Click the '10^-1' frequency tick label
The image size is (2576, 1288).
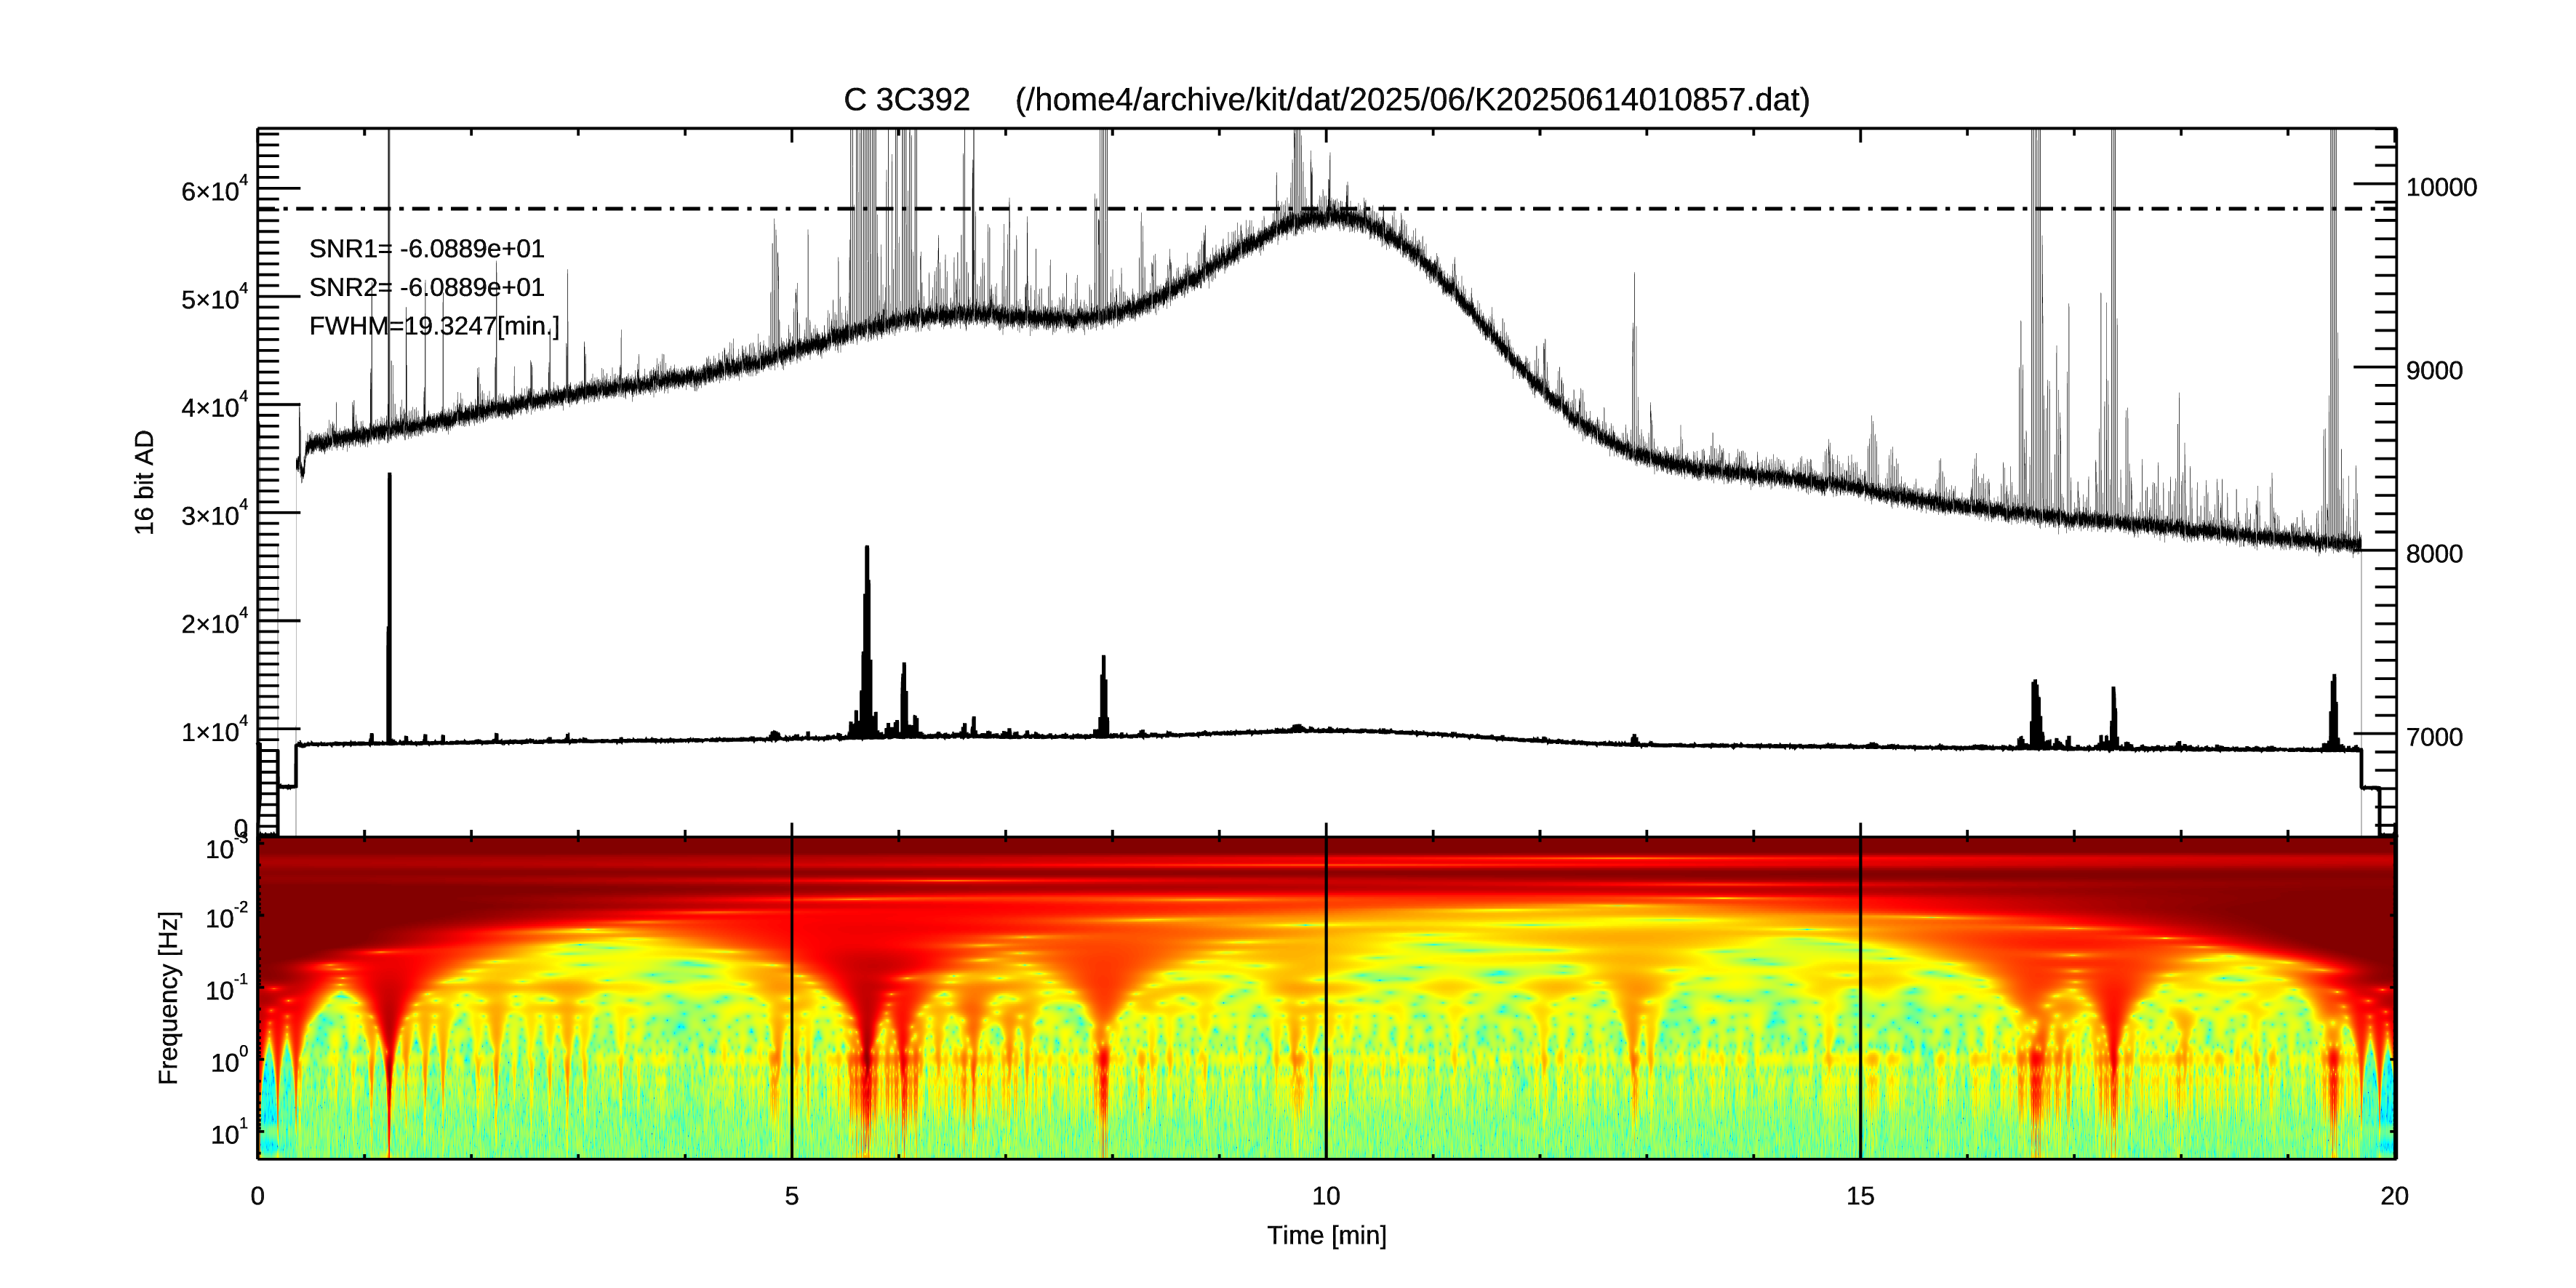(x=227, y=988)
